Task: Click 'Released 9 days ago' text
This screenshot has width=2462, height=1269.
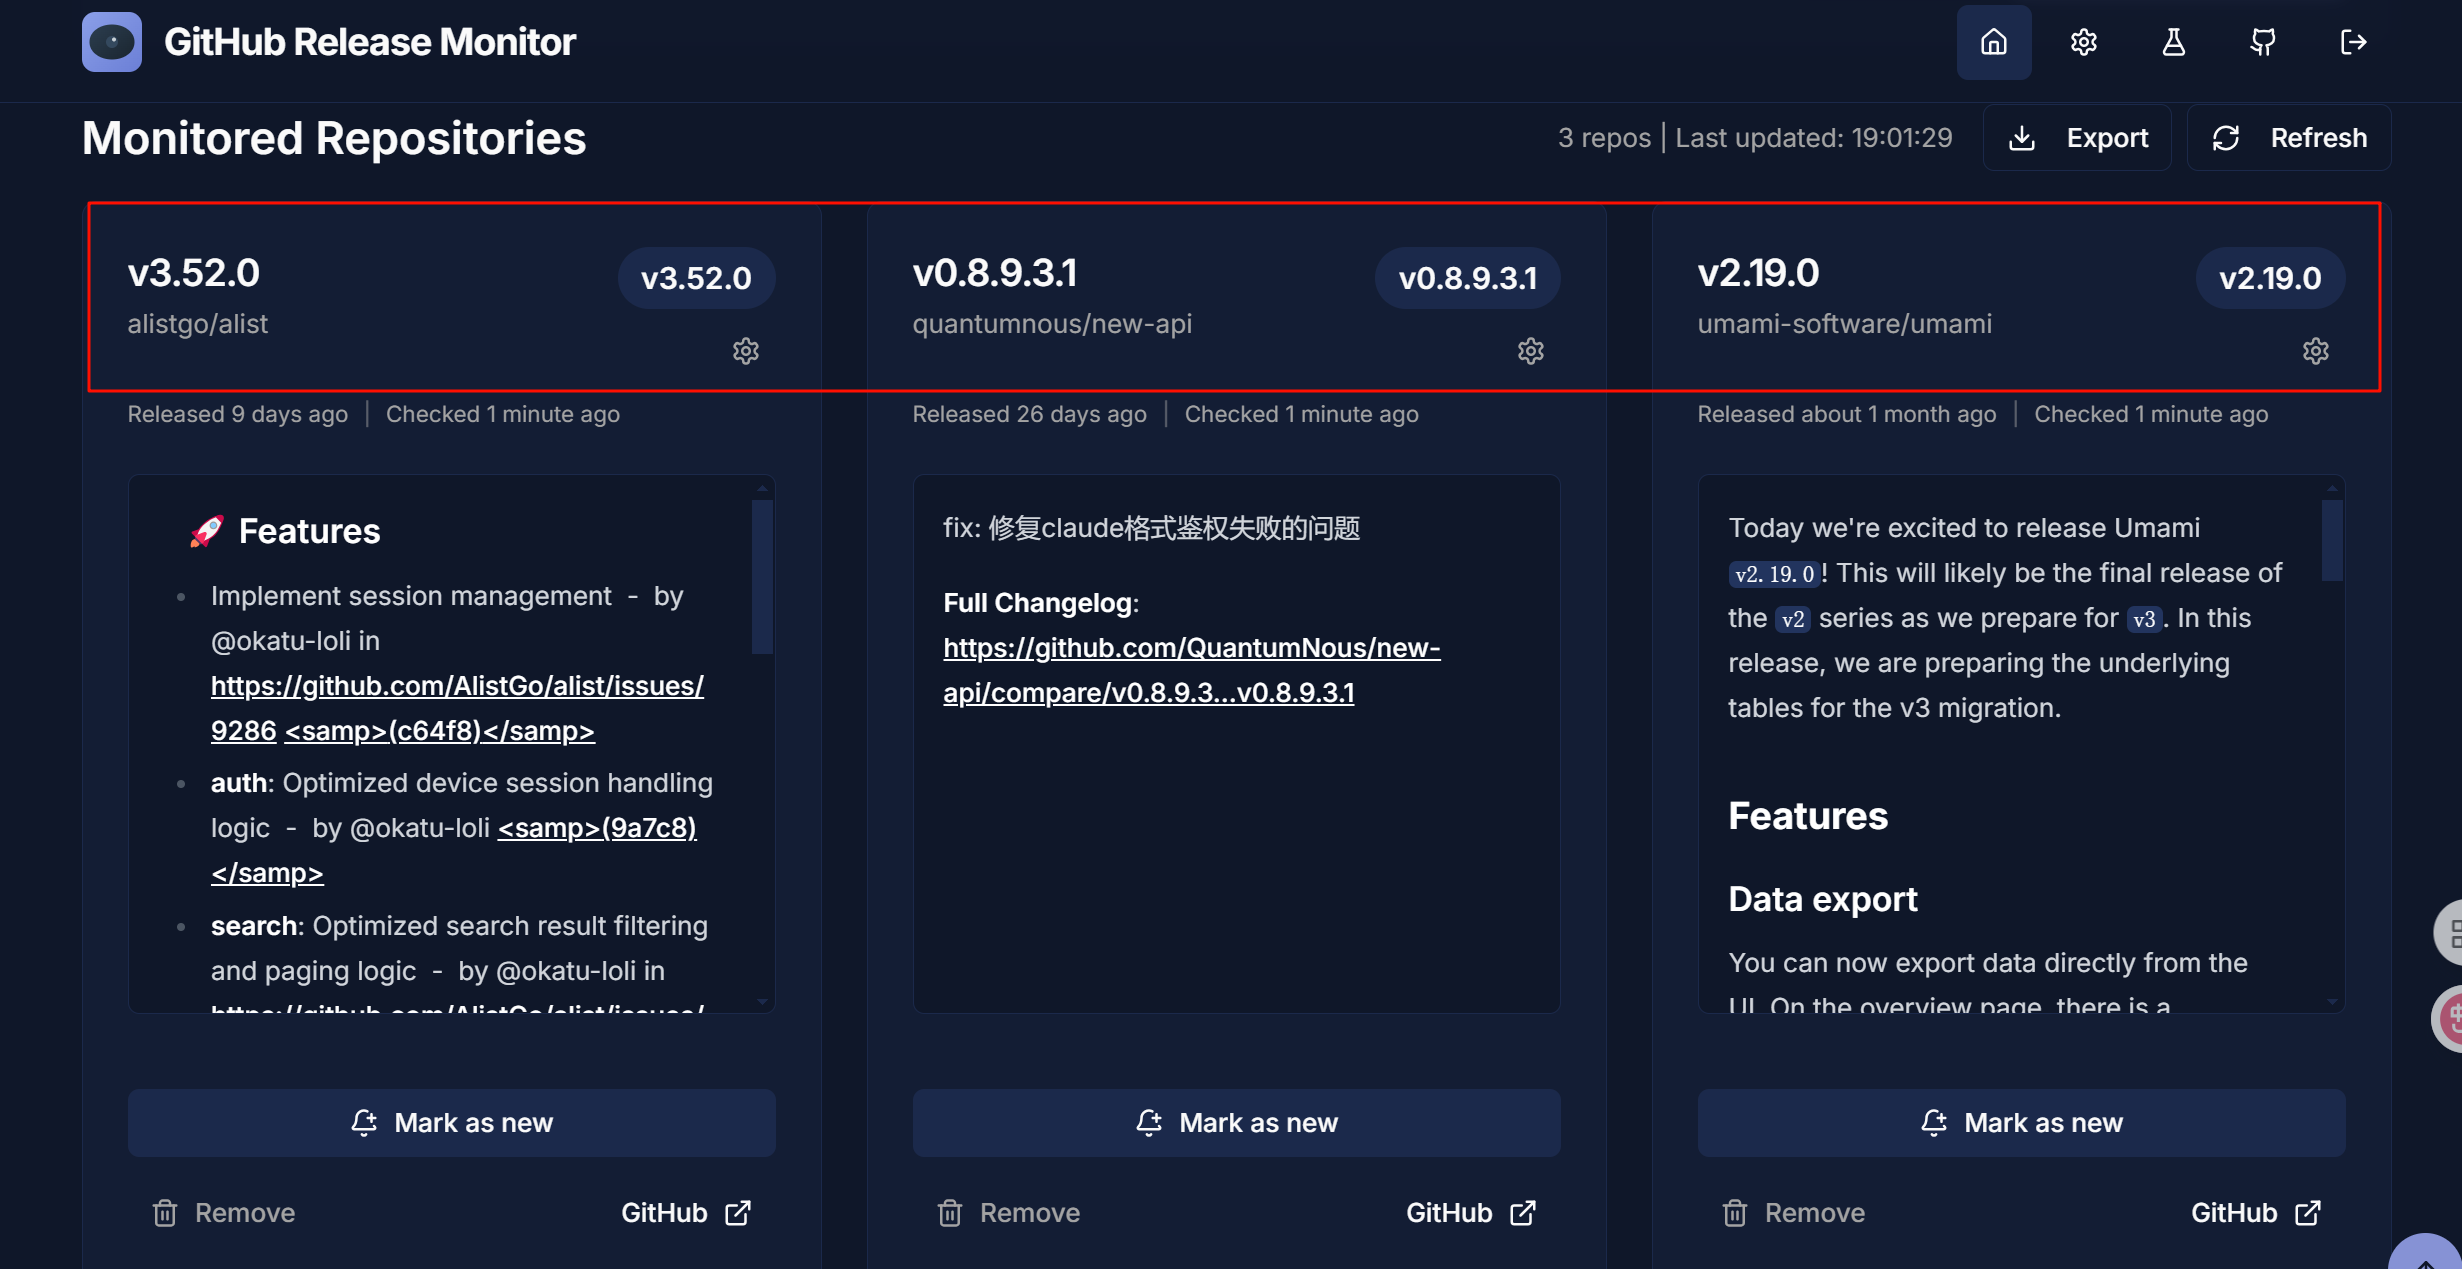Action: (x=238, y=414)
